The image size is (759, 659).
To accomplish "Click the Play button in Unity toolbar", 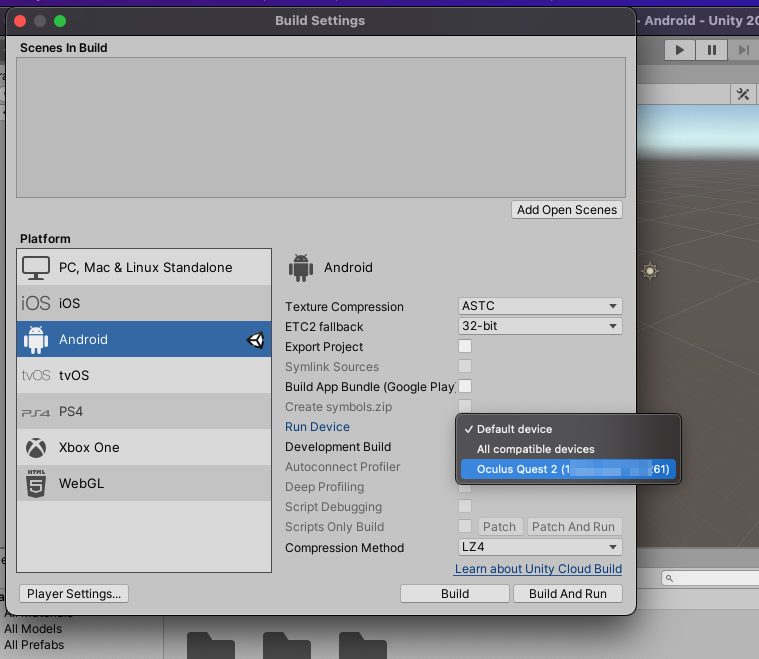I will click(680, 50).
